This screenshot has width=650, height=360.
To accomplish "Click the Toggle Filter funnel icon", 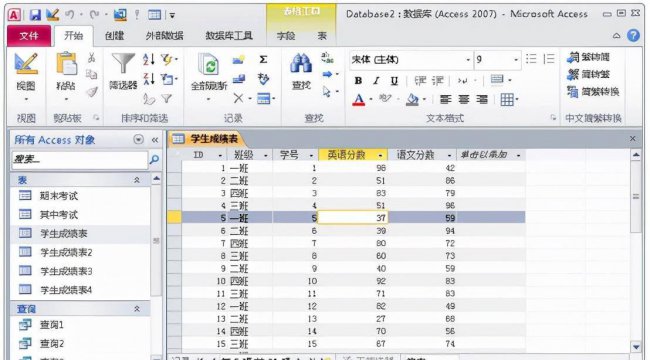I will point(166,98).
